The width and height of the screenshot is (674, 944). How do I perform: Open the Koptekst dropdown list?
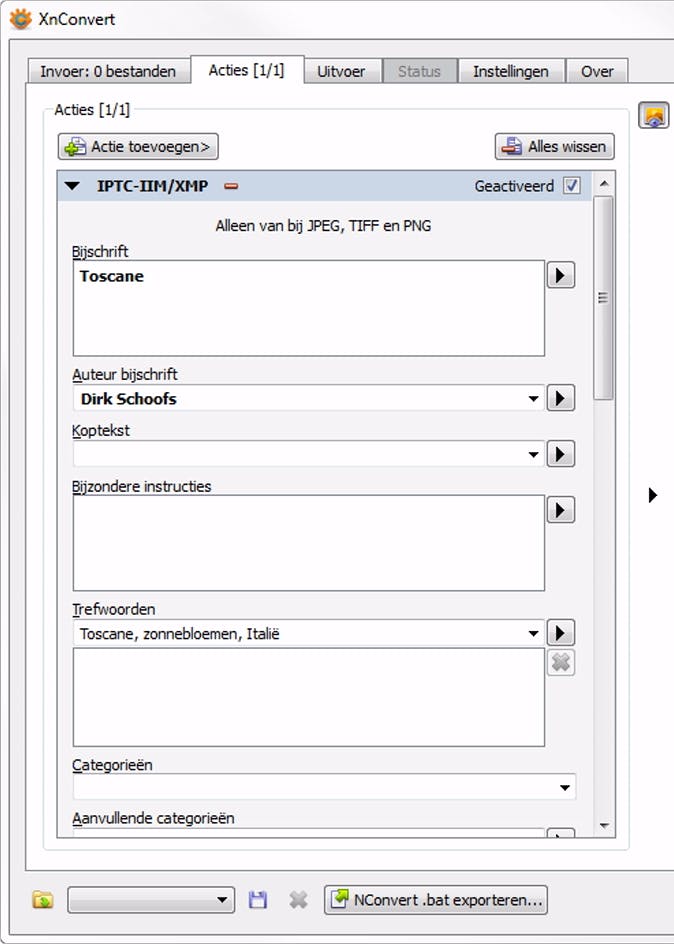[533, 455]
